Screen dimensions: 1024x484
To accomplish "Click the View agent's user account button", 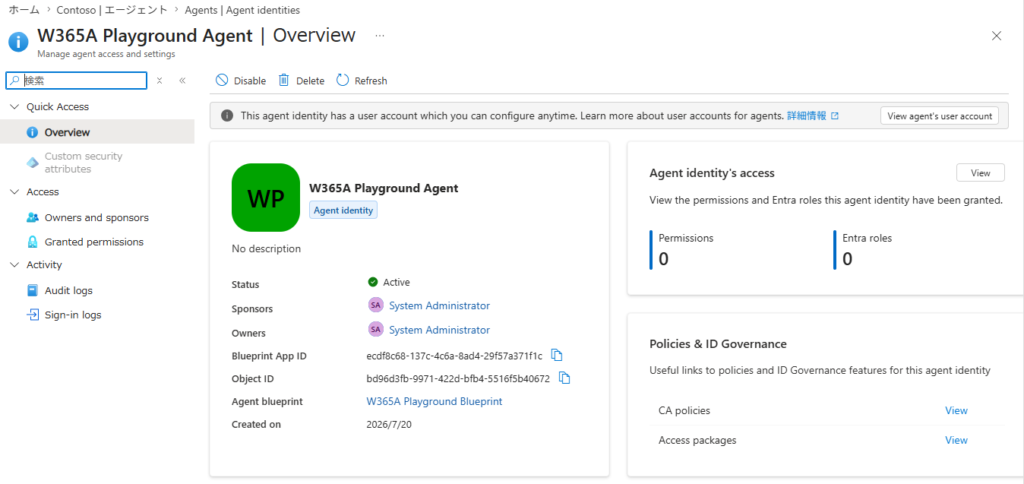I will [x=940, y=116].
